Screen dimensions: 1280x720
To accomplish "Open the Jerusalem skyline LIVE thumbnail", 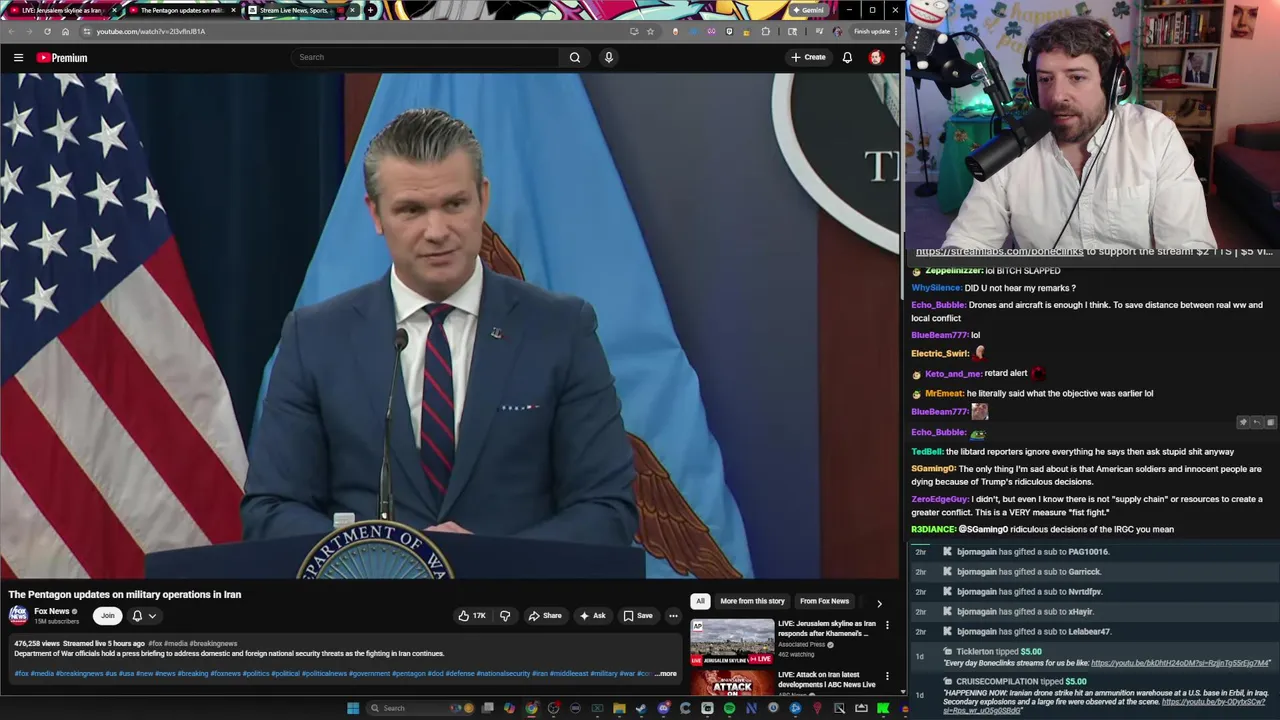I will (x=732, y=642).
